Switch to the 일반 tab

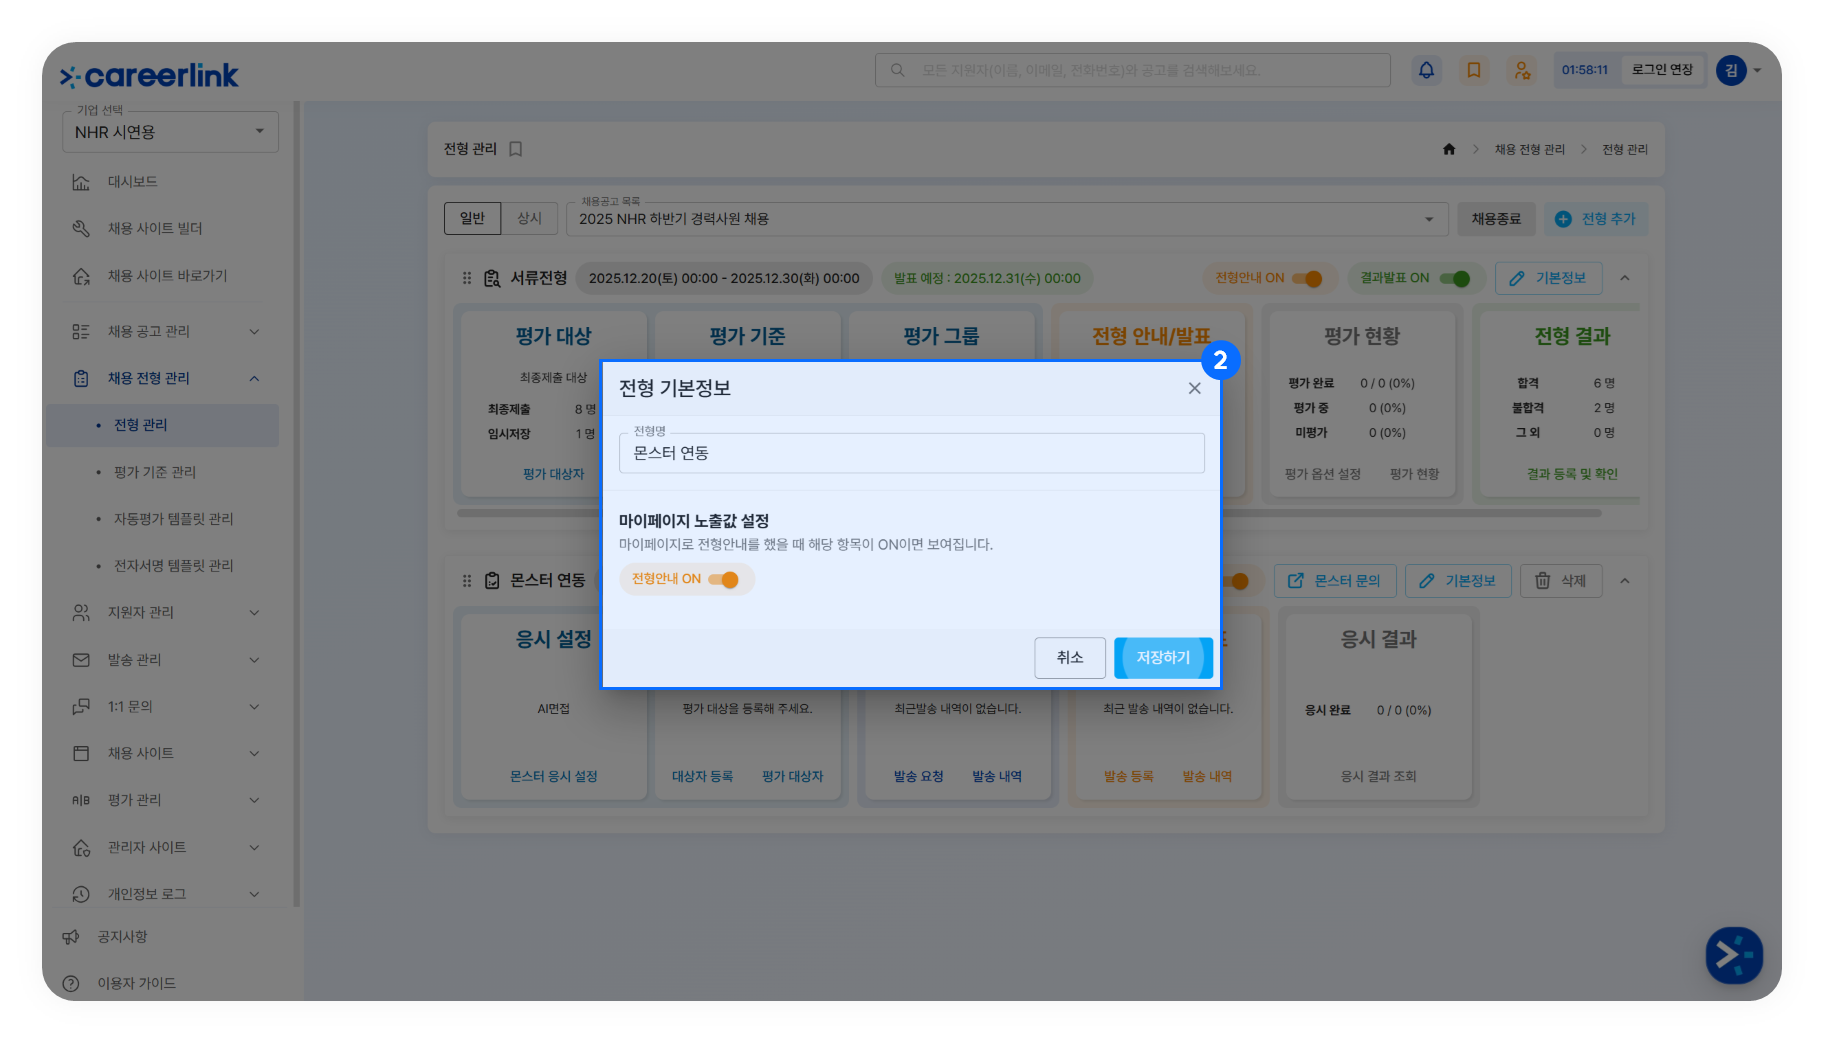click(x=472, y=219)
